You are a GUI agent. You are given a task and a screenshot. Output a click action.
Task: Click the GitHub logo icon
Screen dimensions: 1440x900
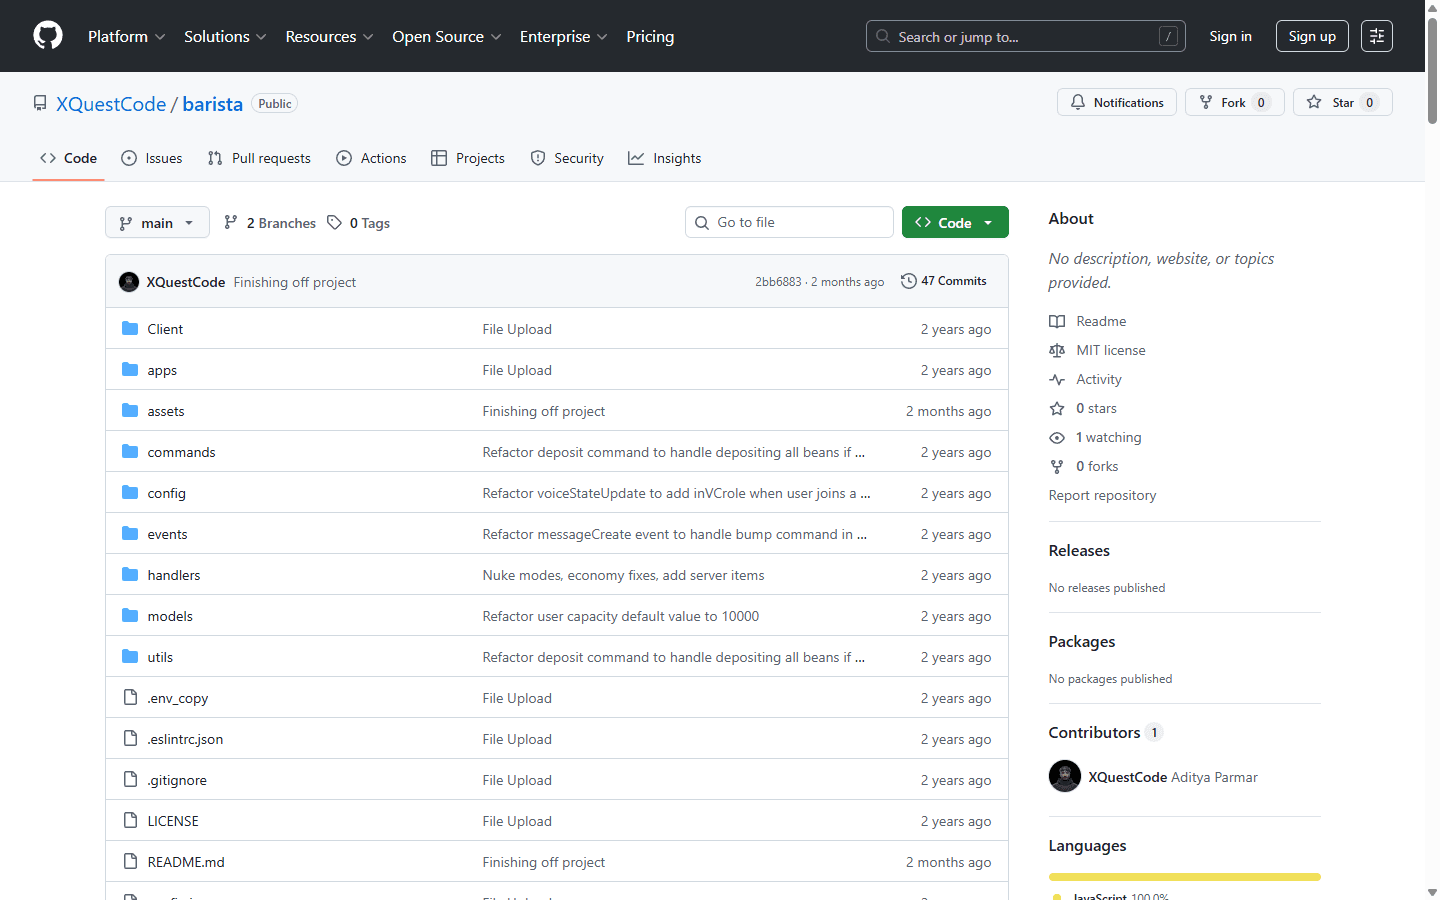(x=47, y=36)
